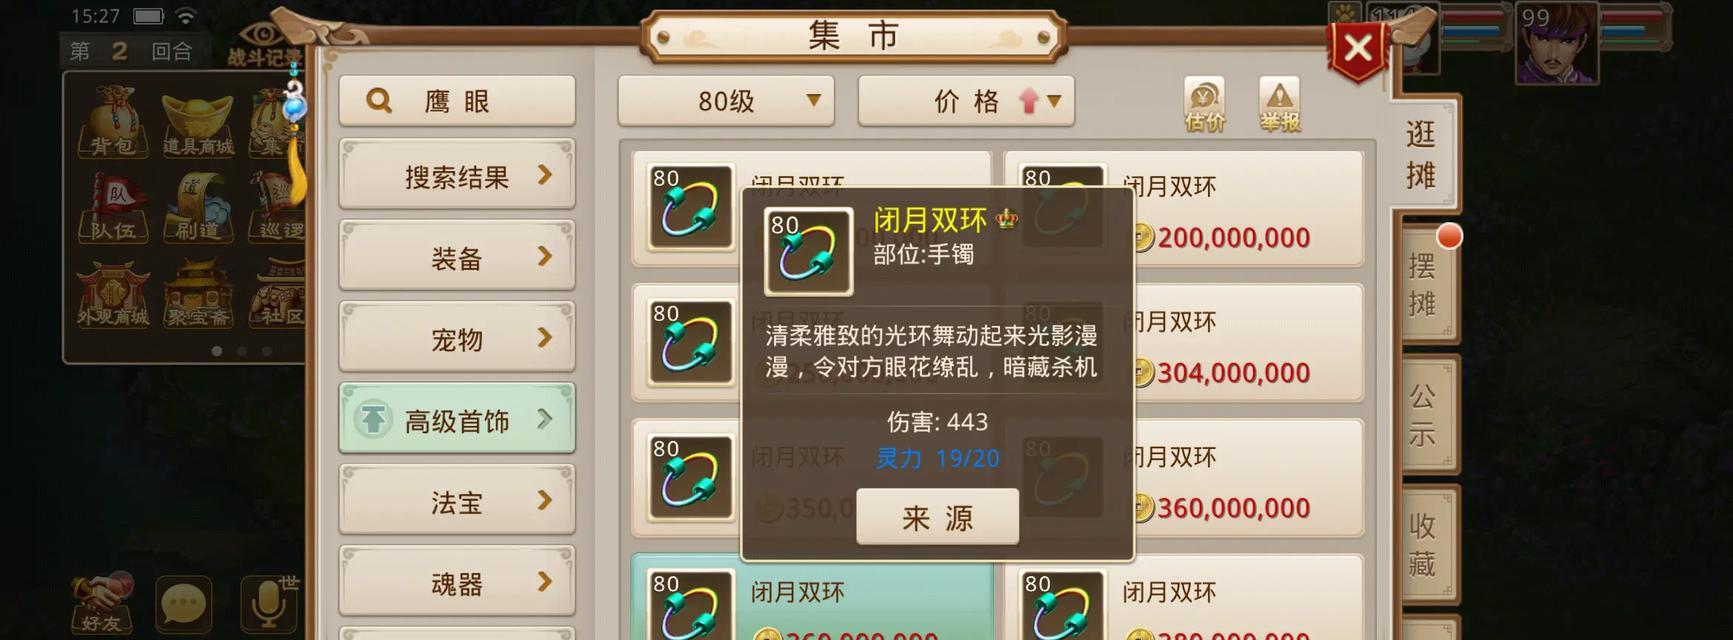Viewport: 1733px width, 640px height.
Task: Open the 队伍 team icon
Action: click(112, 208)
